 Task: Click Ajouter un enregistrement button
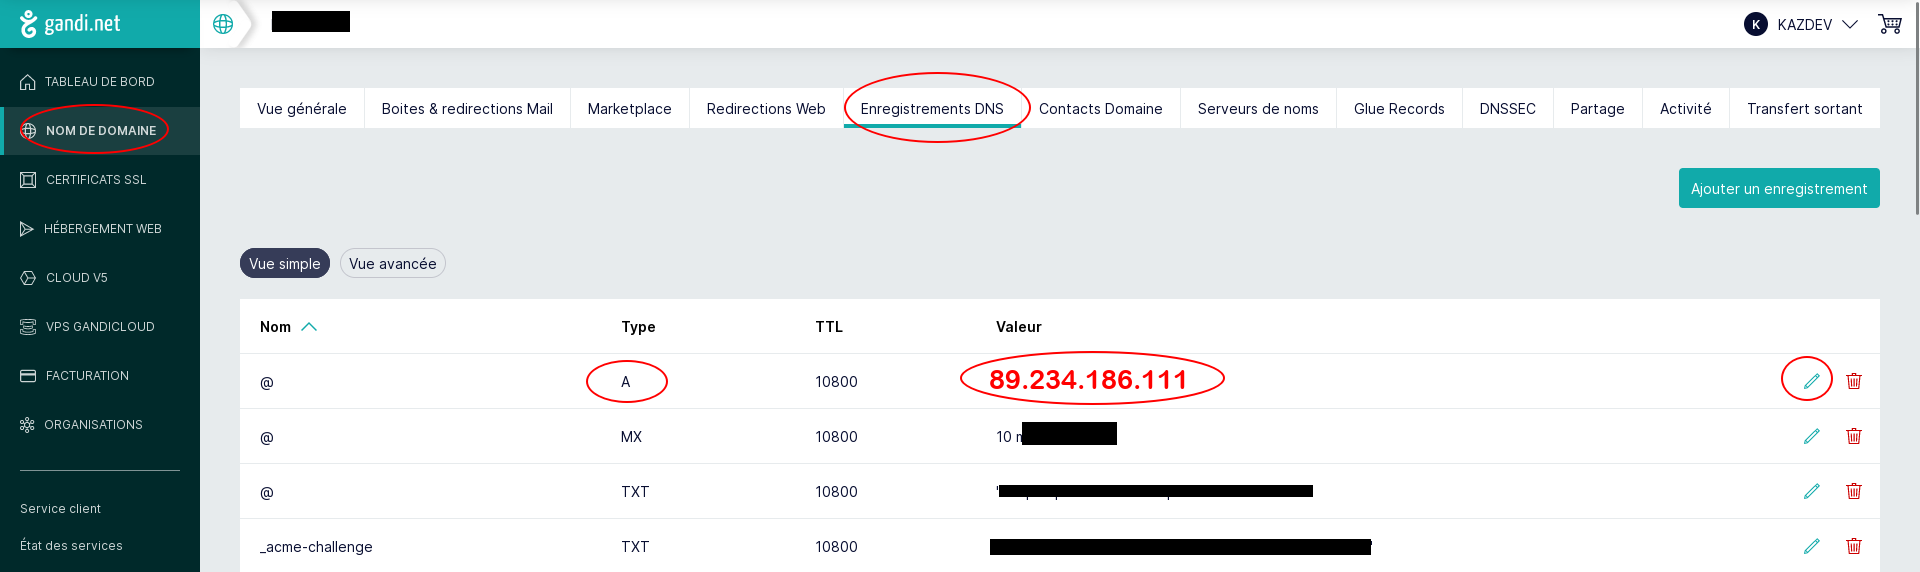coord(1778,188)
